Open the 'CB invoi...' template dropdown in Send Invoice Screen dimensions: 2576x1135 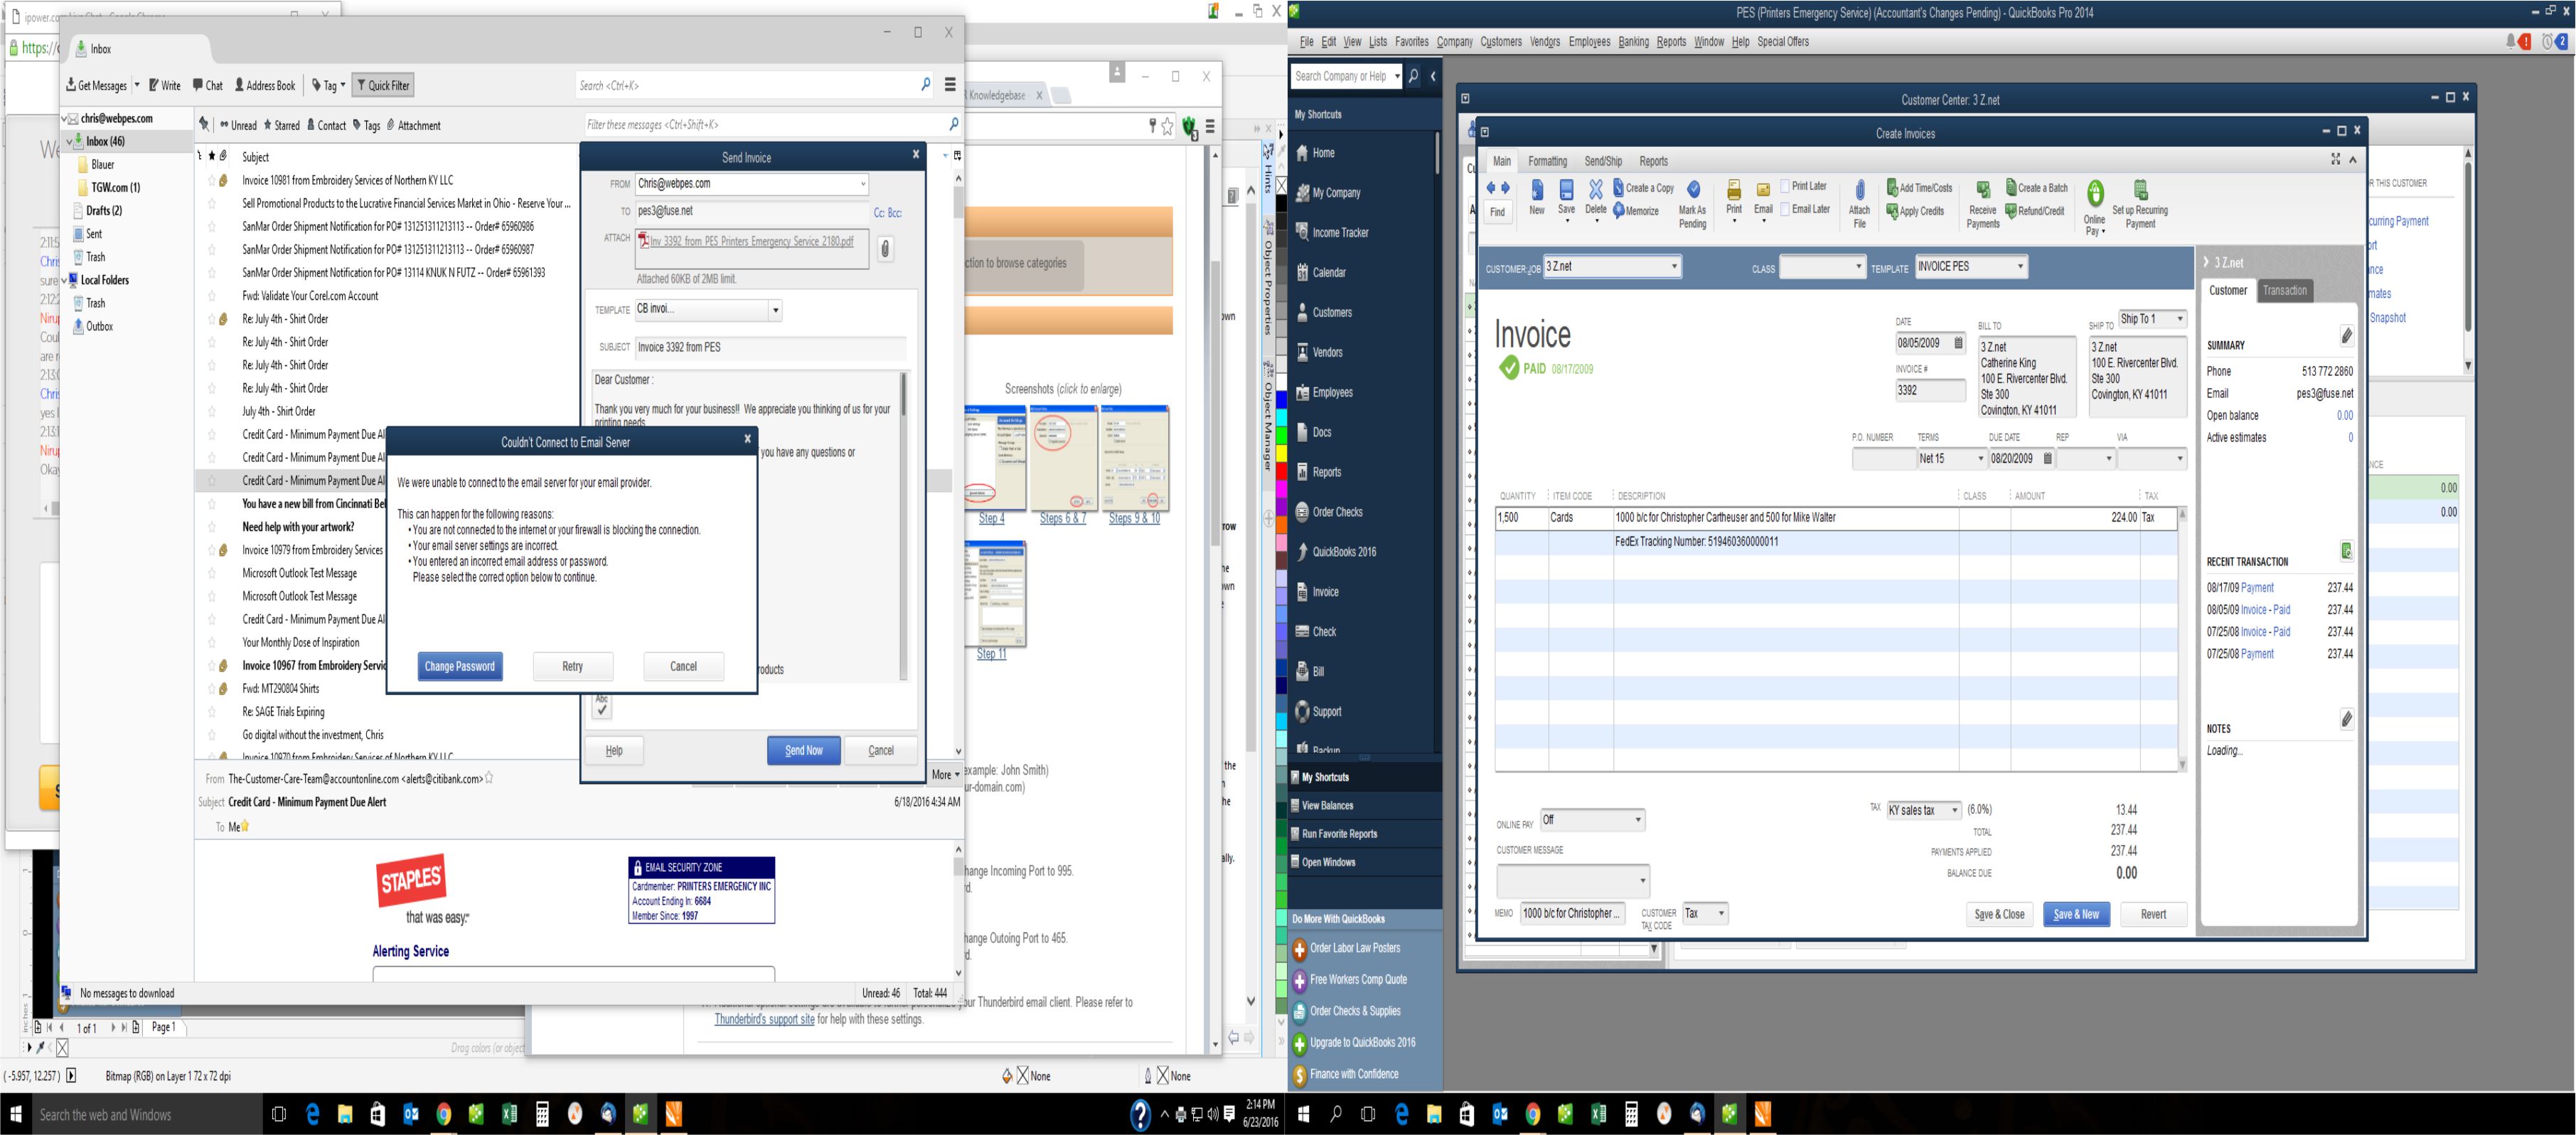(x=775, y=310)
